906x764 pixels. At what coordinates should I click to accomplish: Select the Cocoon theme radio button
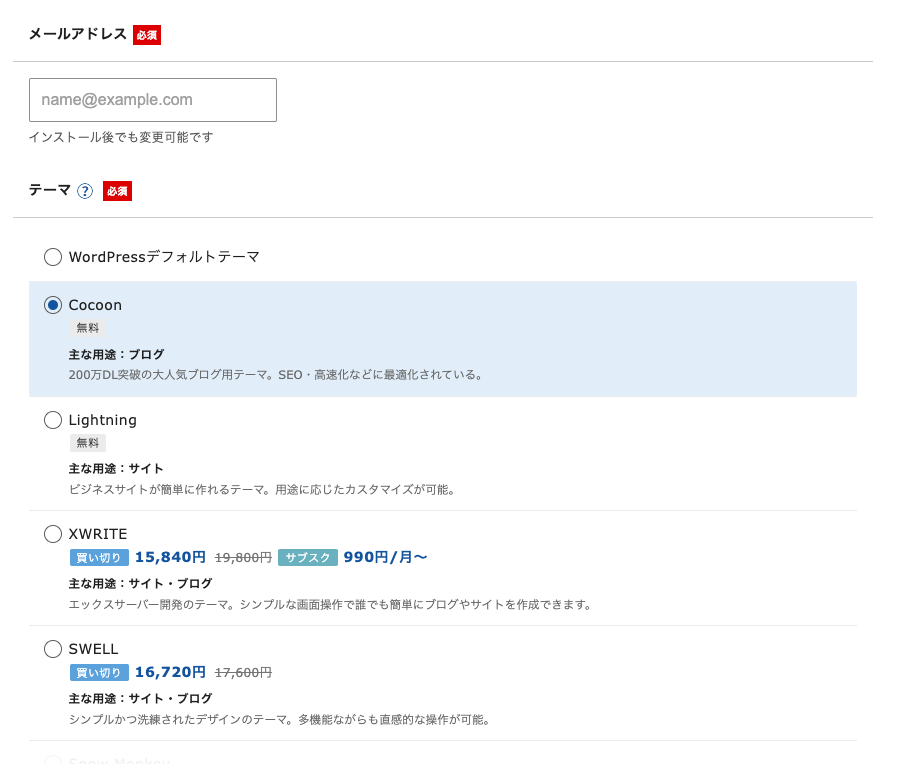[x=53, y=305]
